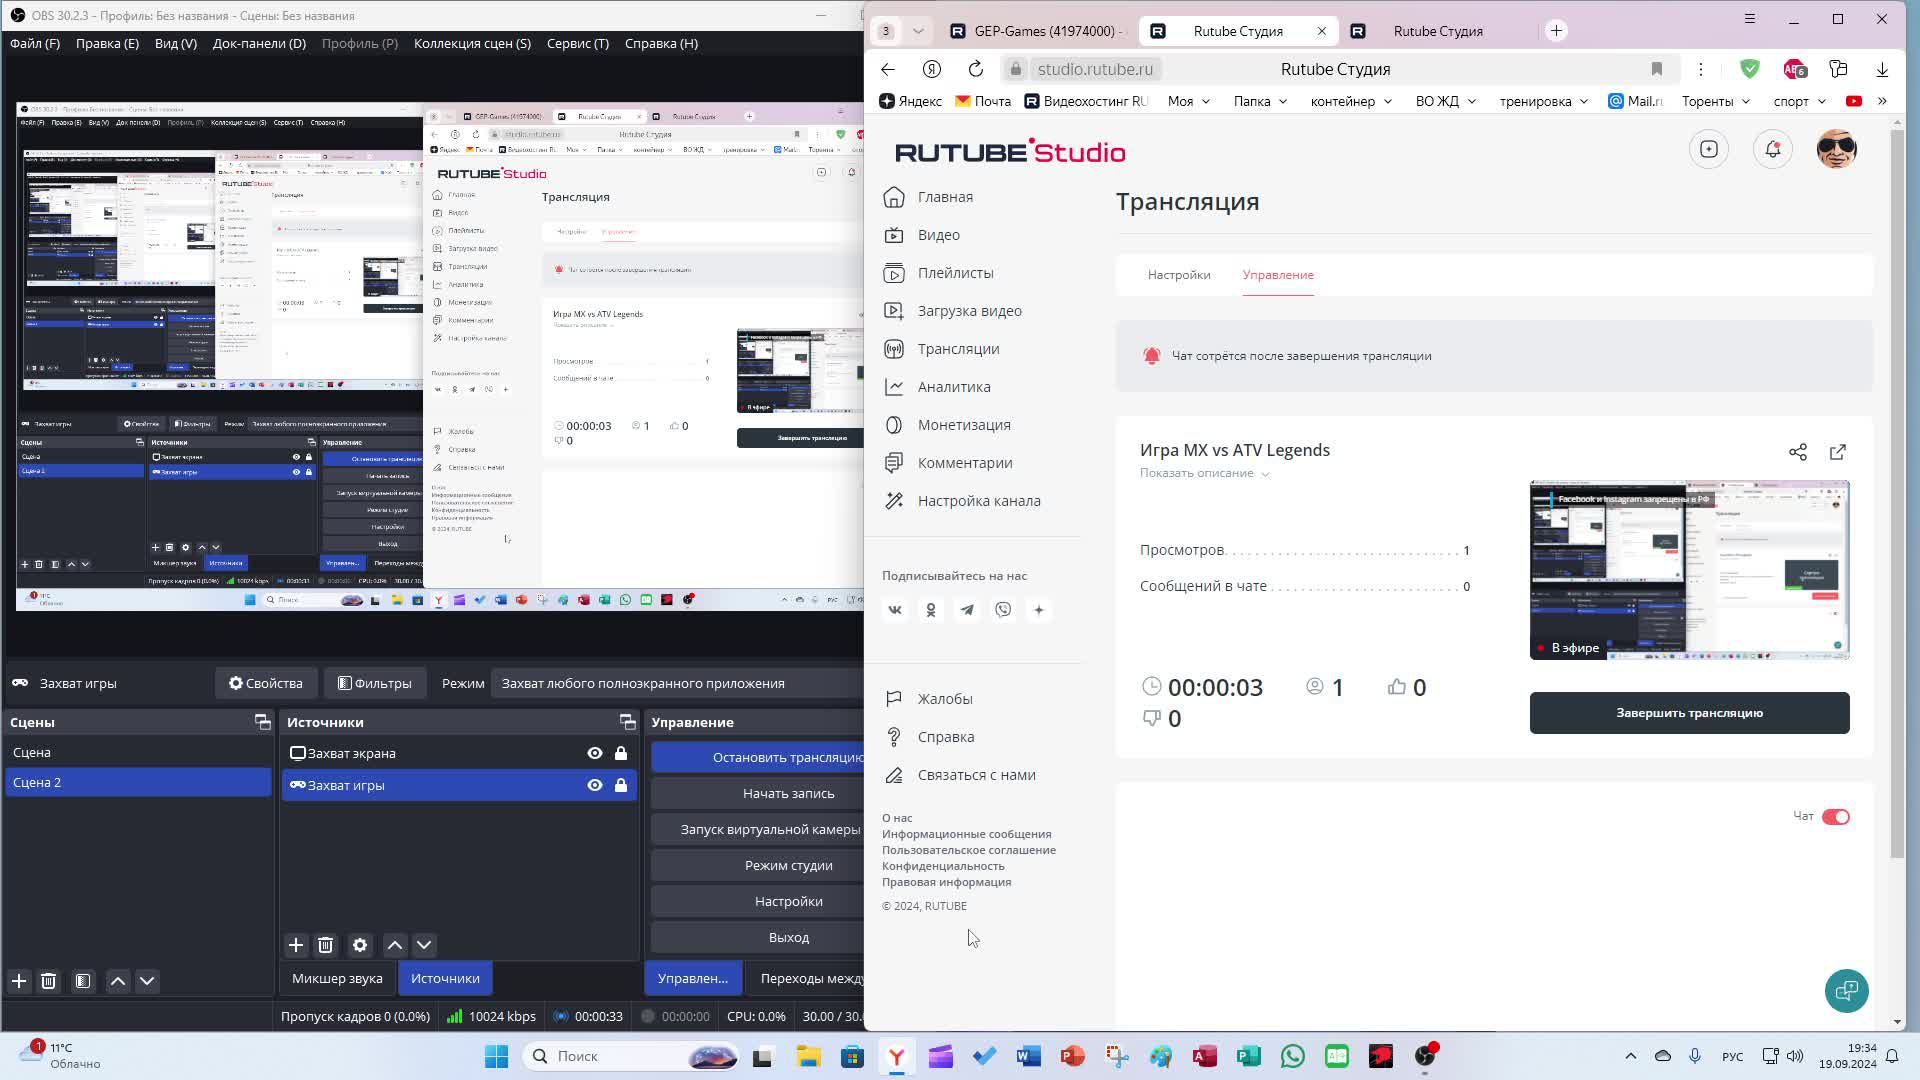Image resolution: width=1920 pixels, height=1080 pixels.
Task: Click Остановить трансляцию in OBS
Action: click(x=758, y=757)
